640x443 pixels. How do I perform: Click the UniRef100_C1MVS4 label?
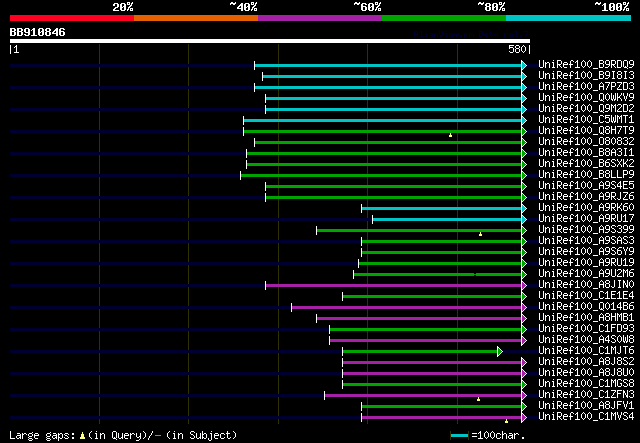point(586,417)
